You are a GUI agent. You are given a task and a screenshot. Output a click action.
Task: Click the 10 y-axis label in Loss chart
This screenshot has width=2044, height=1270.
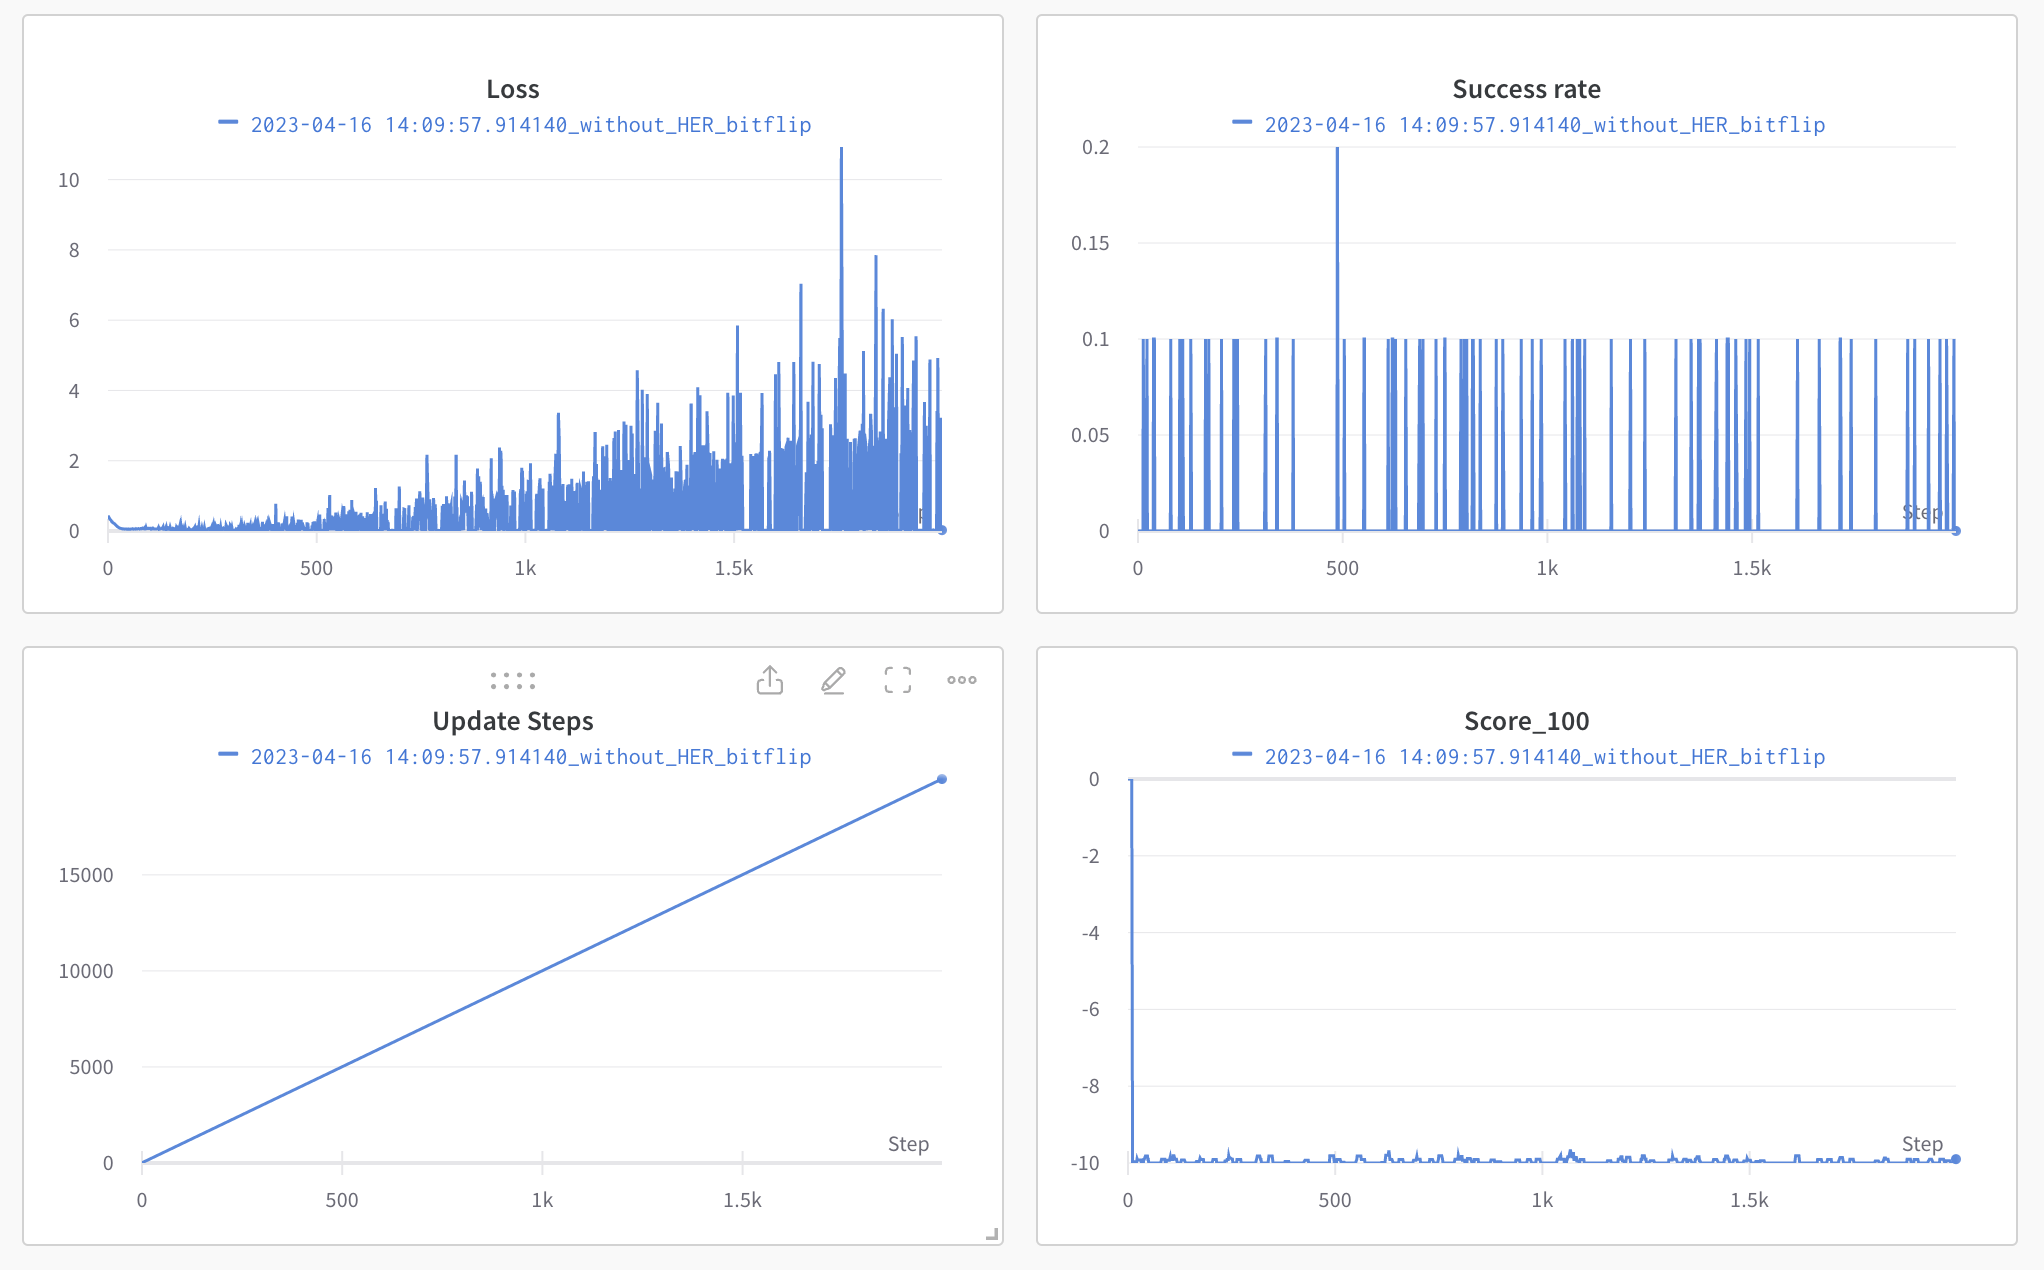tap(69, 180)
